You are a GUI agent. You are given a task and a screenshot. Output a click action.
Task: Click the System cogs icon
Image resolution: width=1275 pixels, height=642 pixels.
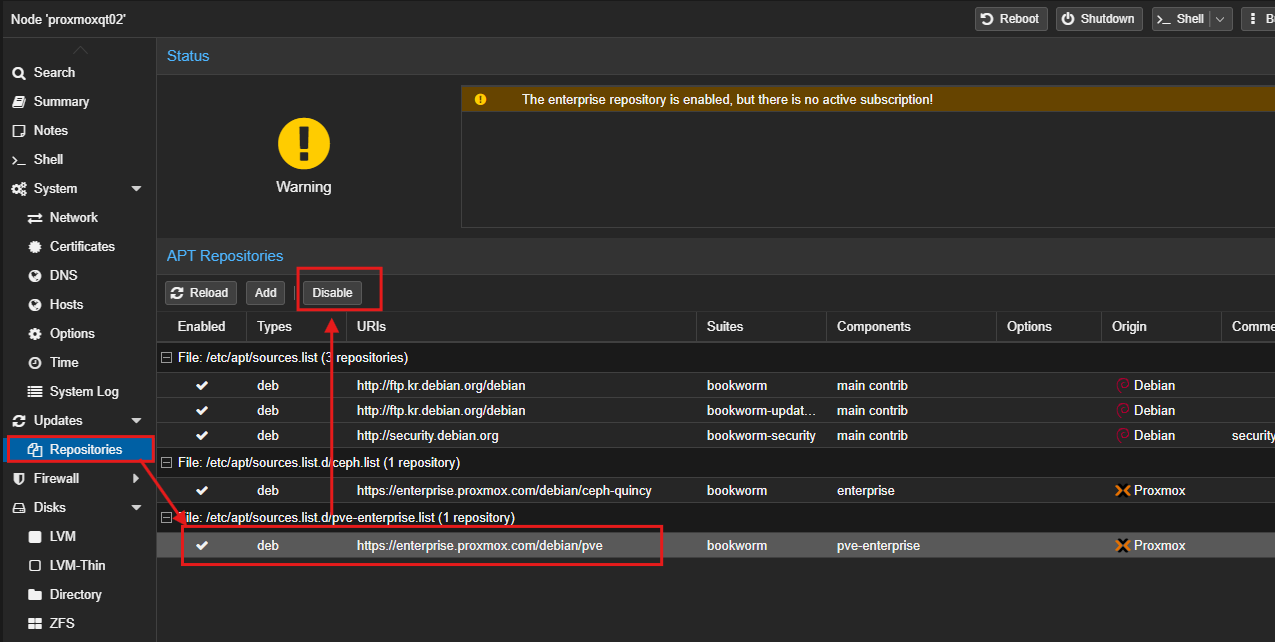[19, 188]
